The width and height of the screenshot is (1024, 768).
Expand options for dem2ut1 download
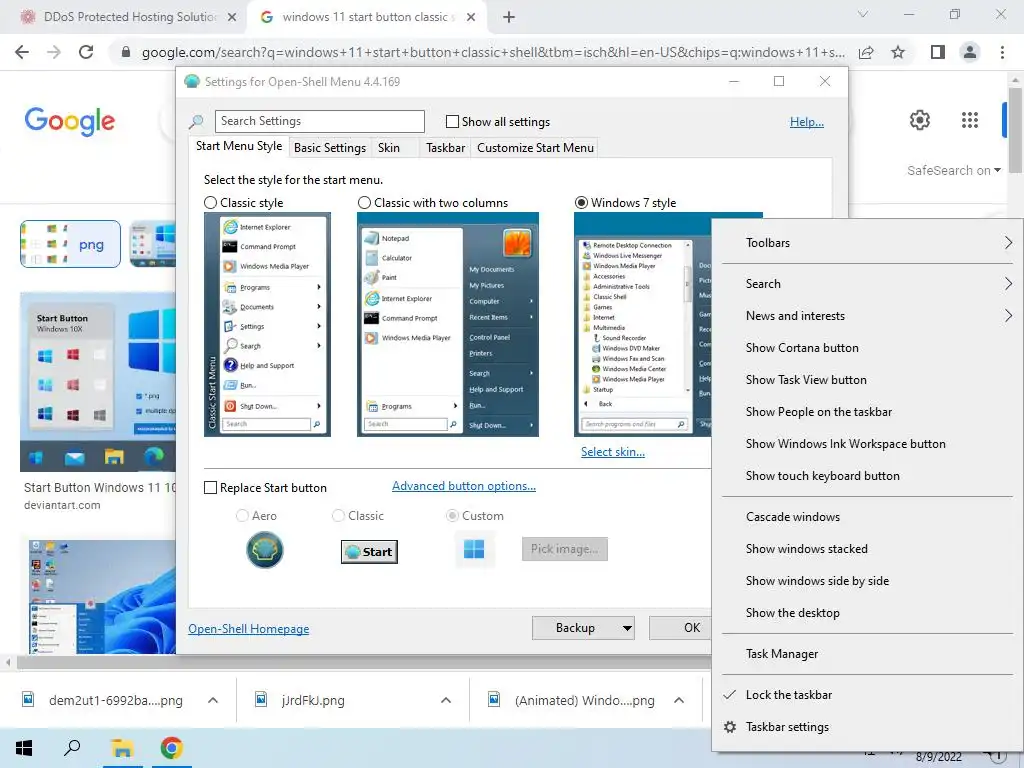point(213,701)
